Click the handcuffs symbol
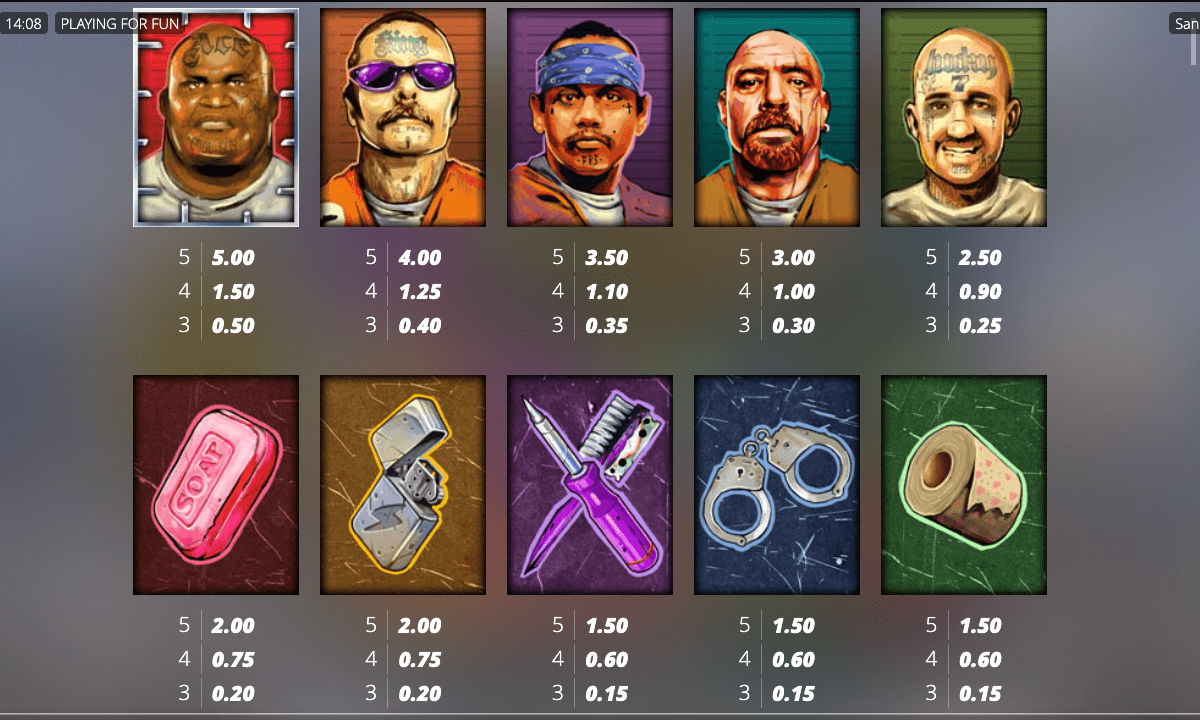 [x=777, y=485]
